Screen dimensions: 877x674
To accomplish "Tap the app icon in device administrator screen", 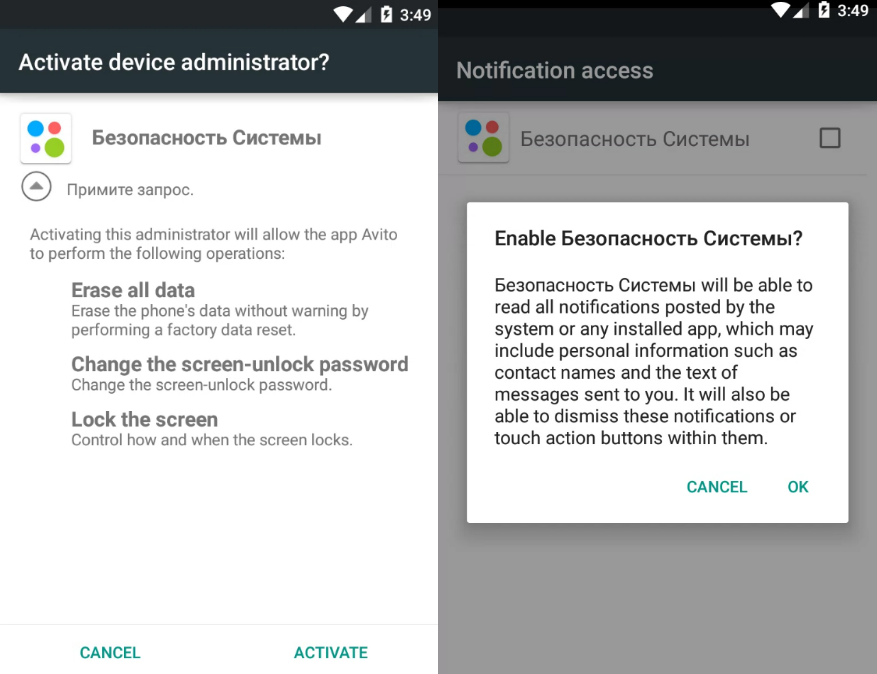I will tap(46, 138).
